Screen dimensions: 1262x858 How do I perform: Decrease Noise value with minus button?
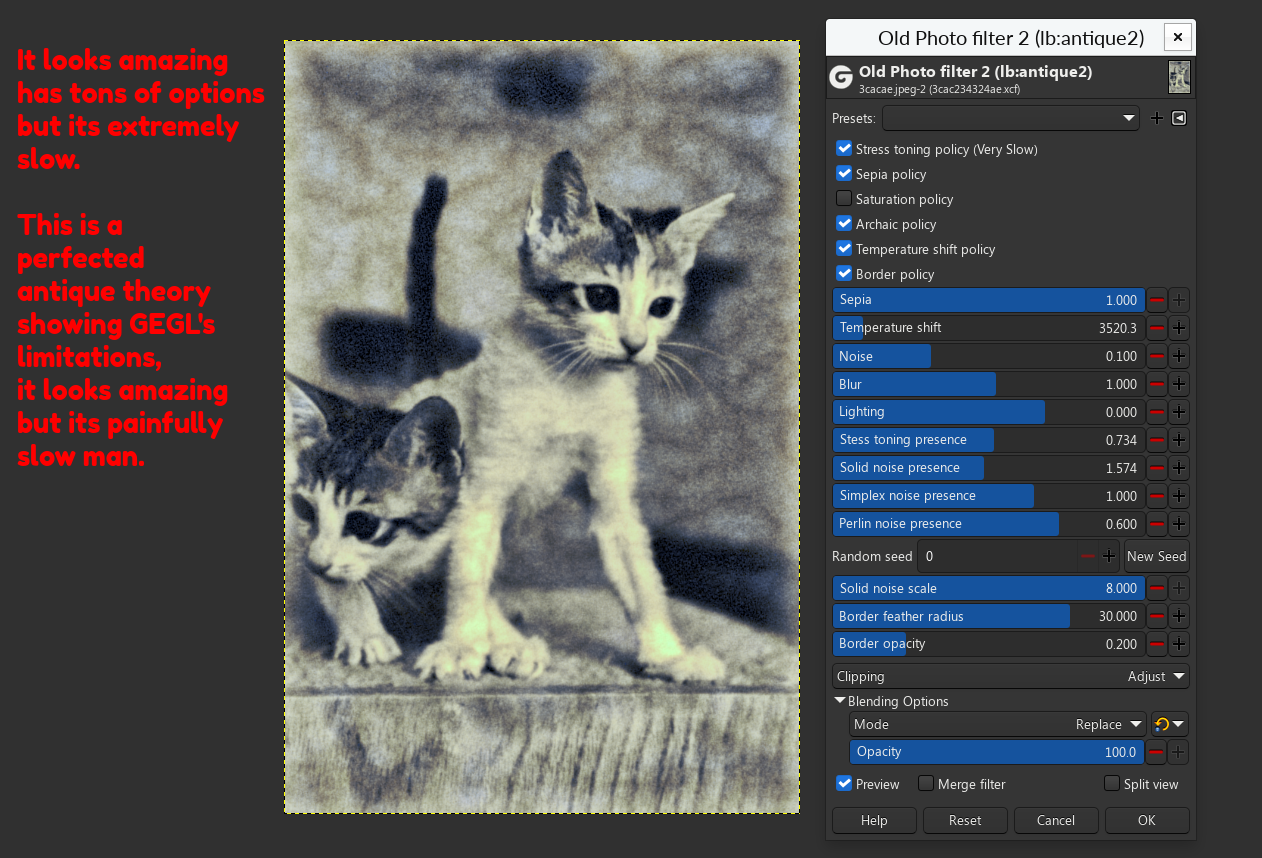click(1156, 356)
